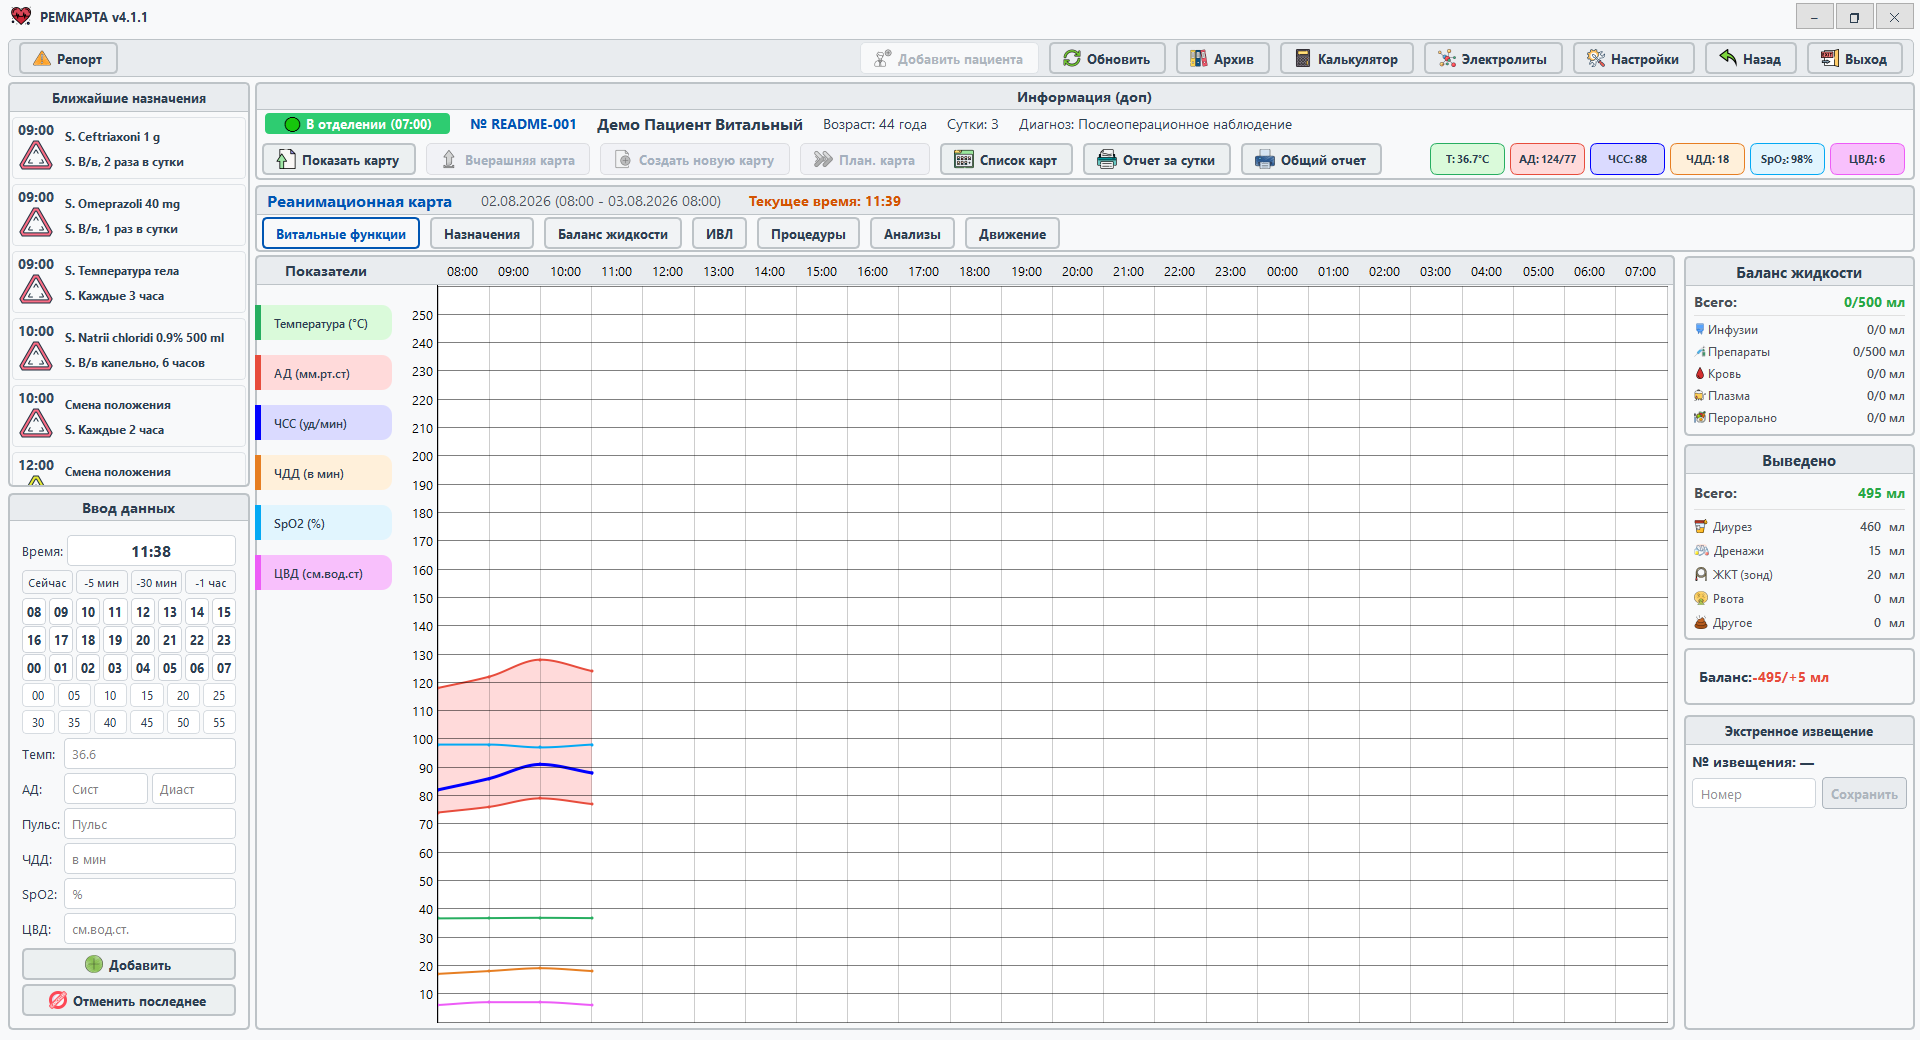Toggle the ЧСС (уд/мин) chart series

pos(324,423)
